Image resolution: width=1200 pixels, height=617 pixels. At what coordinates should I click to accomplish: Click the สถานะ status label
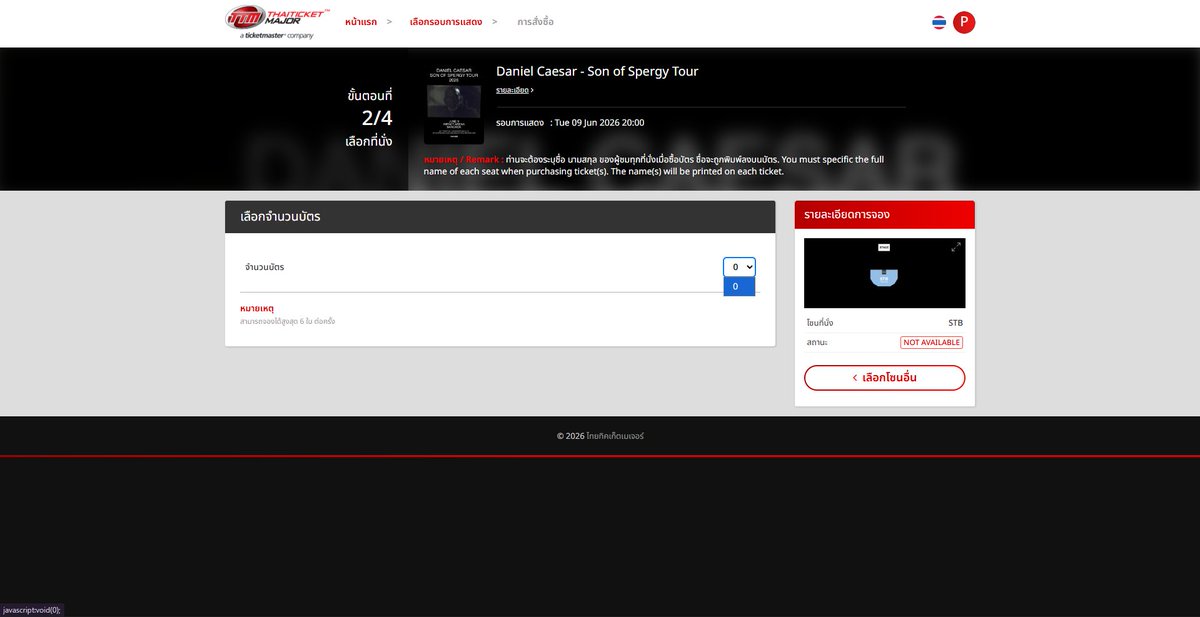coord(817,342)
